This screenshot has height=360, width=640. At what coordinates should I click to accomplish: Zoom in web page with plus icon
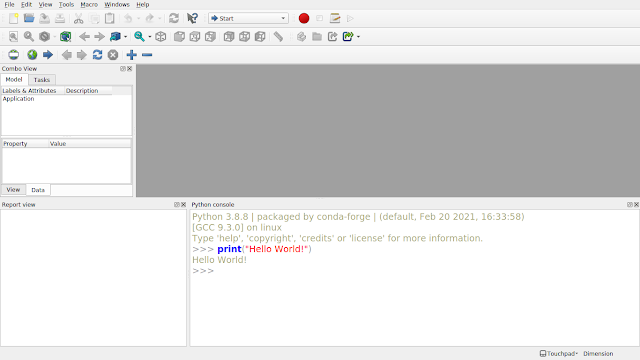(x=131, y=55)
